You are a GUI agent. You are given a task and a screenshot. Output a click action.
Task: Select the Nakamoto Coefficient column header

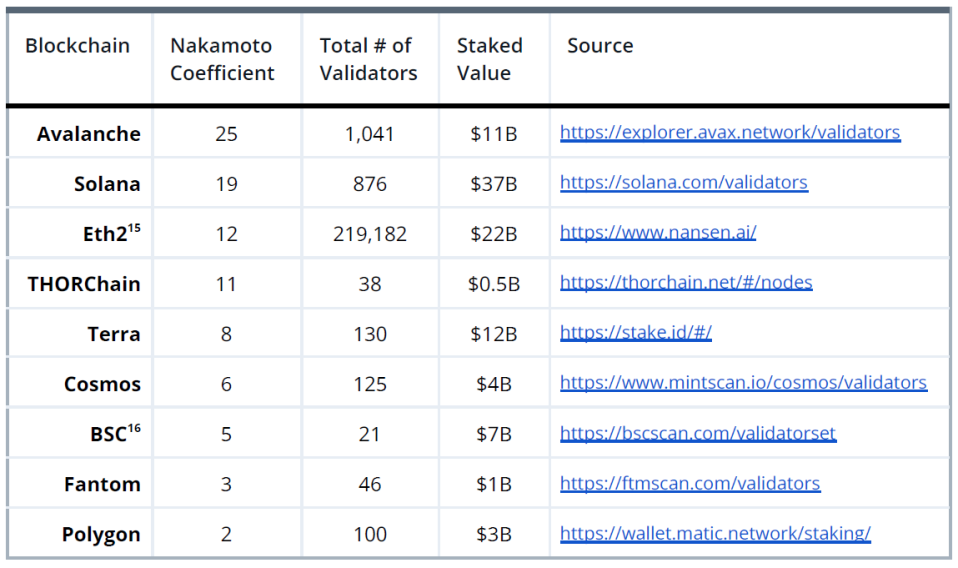coord(222,59)
